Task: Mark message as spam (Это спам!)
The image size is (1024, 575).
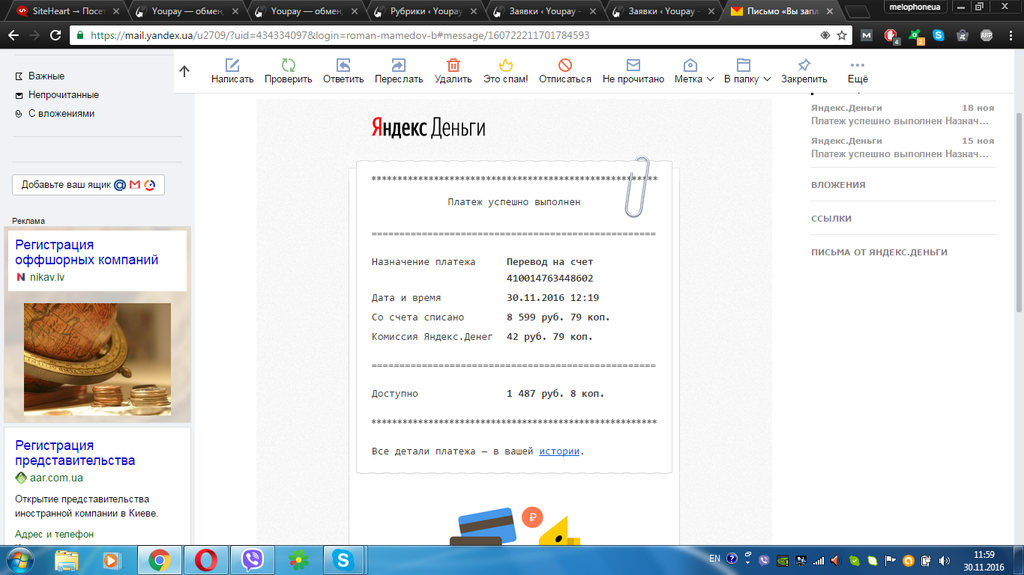Action: click(x=505, y=71)
